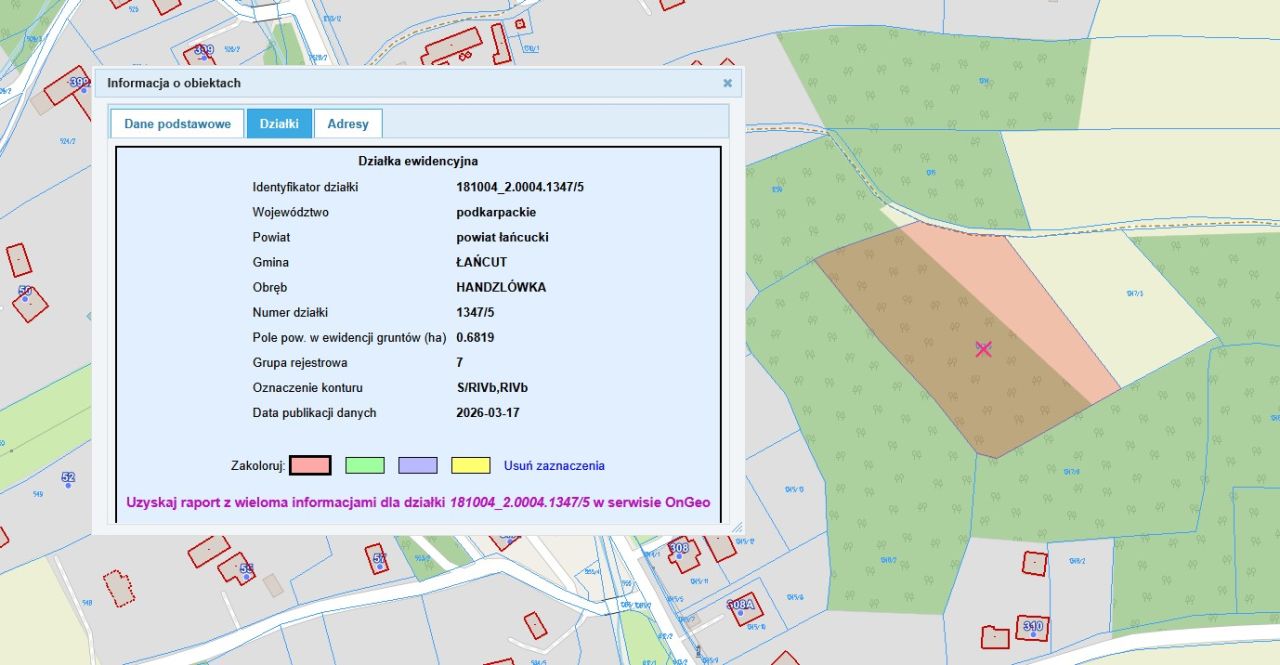Select the address point of building 53

pyautogui.click(x=246, y=578)
